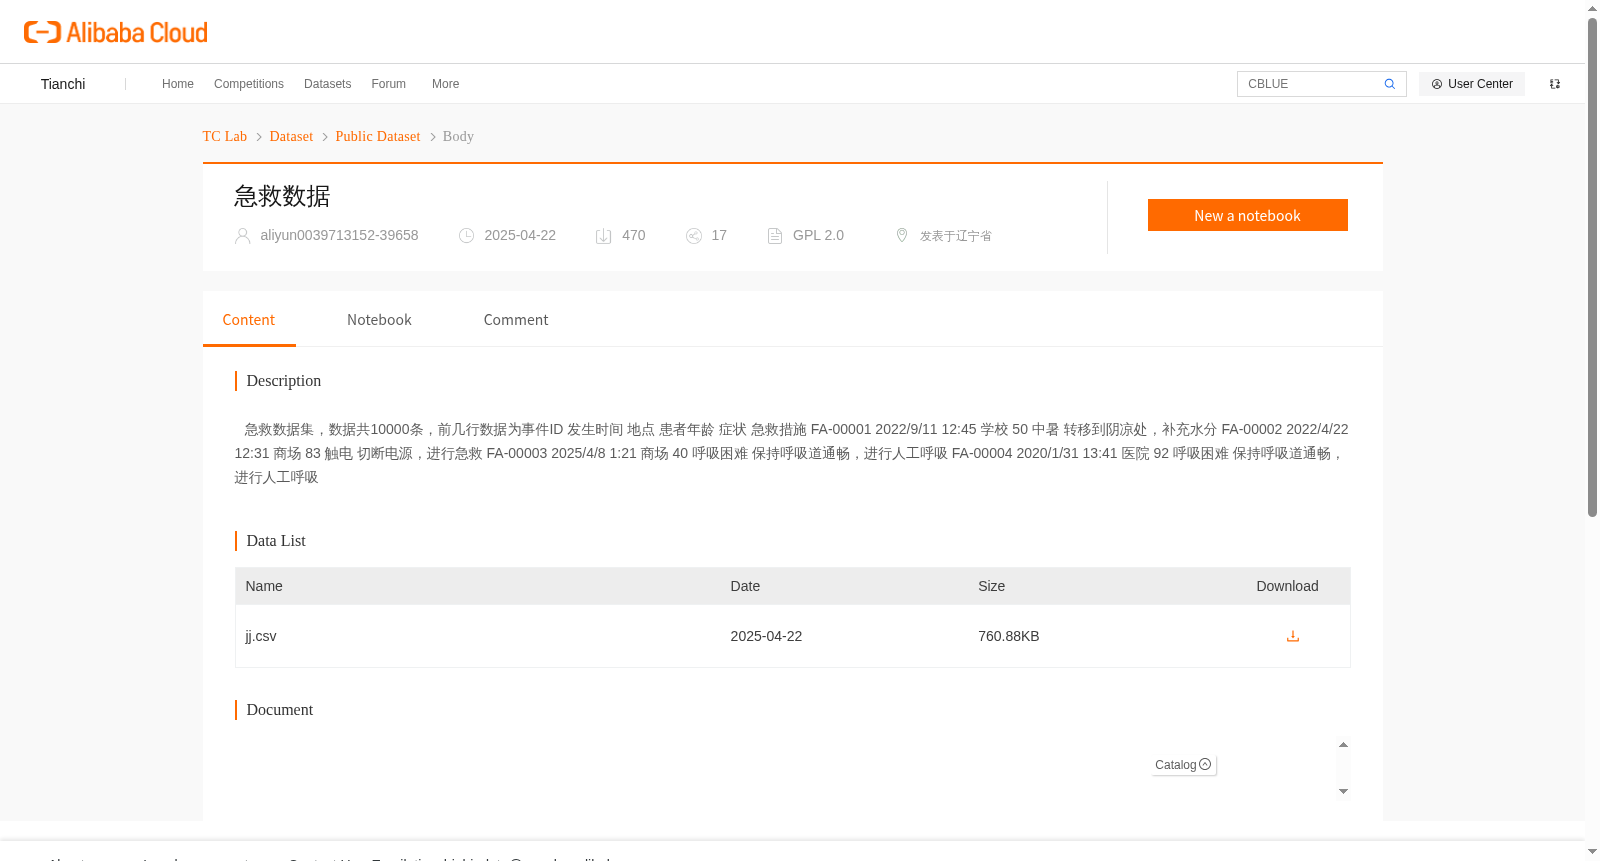
Task: Click the 760.88KB size cell
Action: point(1009,636)
